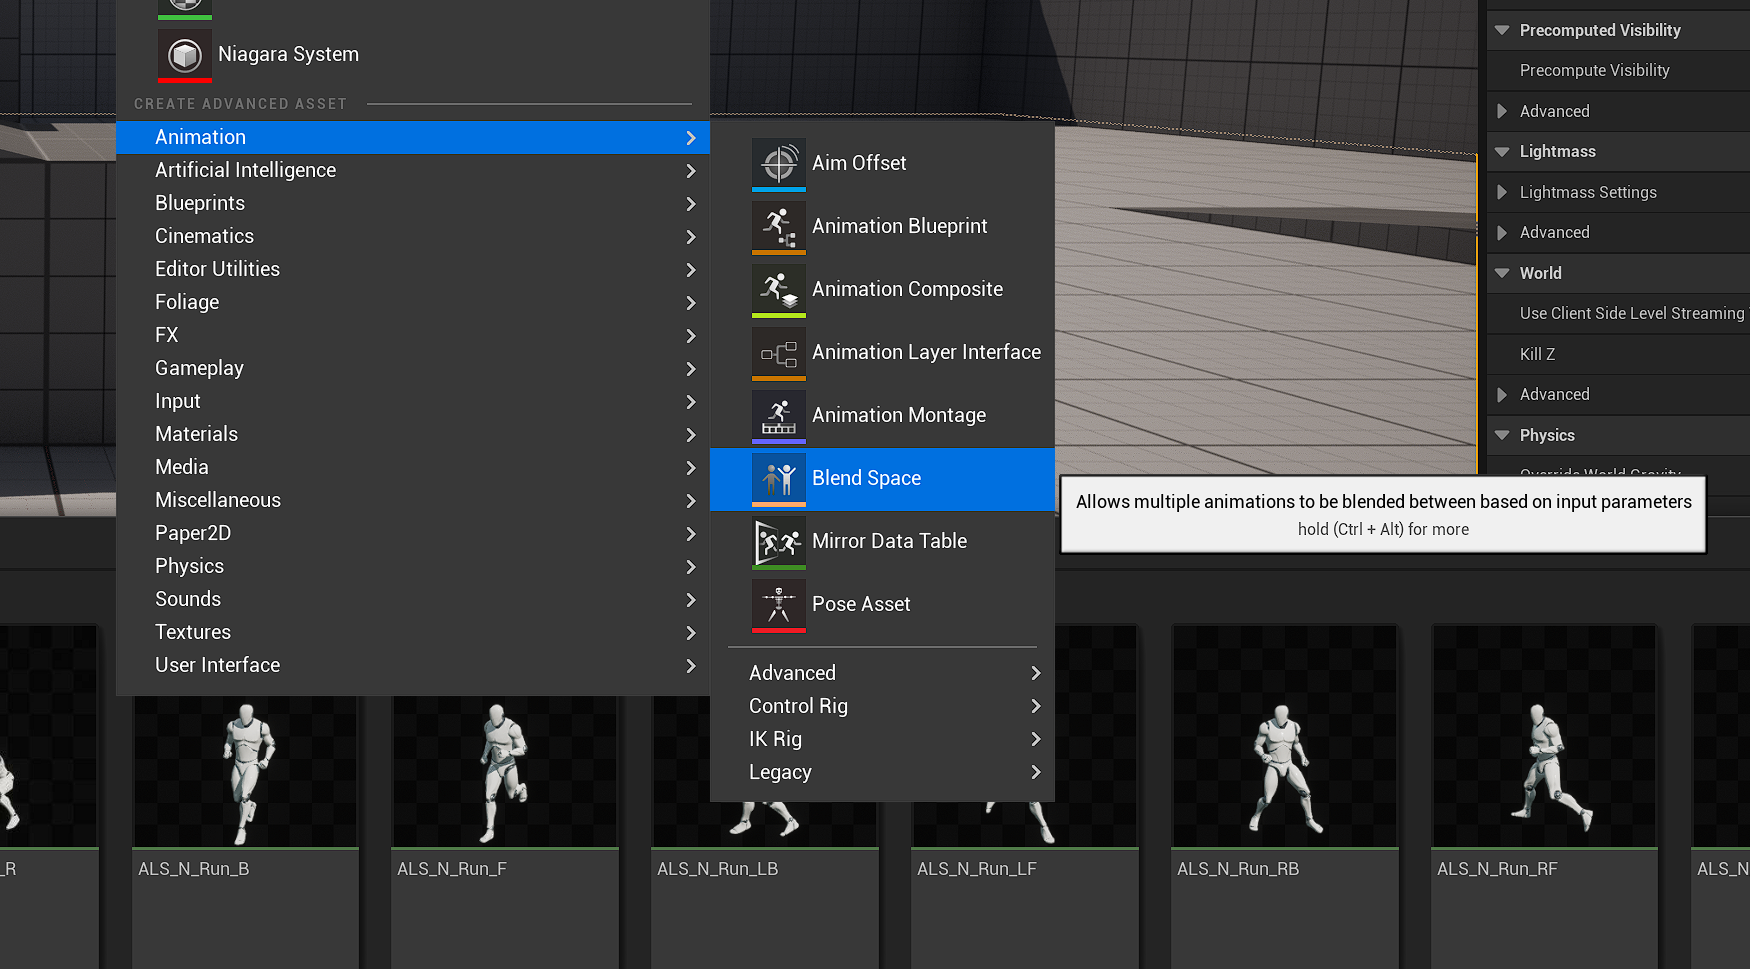Viewport: 1750px width, 969px height.
Task: Expand Advanced under Precomputed Visibility
Action: (x=1502, y=111)
